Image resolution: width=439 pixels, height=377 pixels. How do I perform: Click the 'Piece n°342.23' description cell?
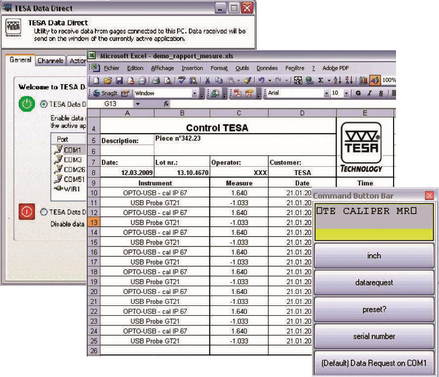245,145
